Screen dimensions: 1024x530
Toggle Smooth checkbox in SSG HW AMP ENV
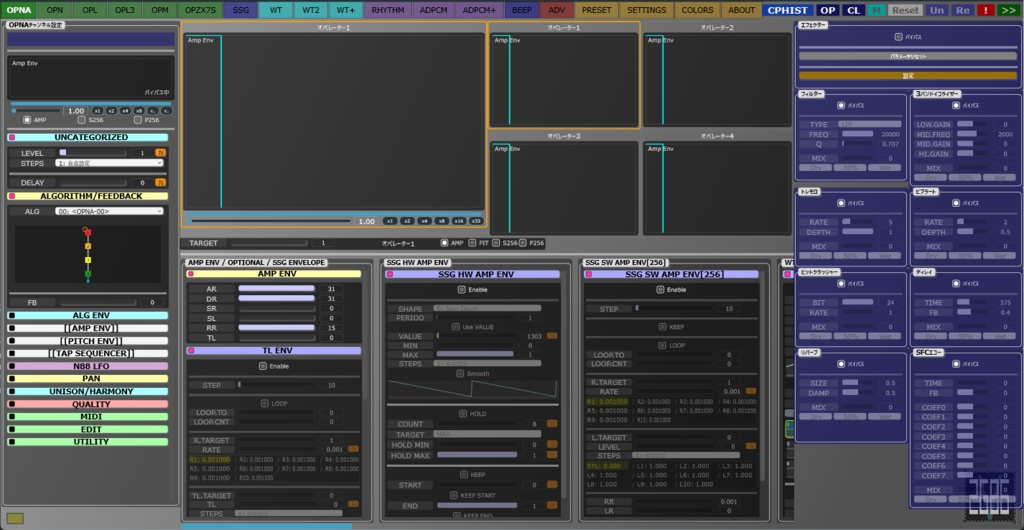click(x=460, y=374)
